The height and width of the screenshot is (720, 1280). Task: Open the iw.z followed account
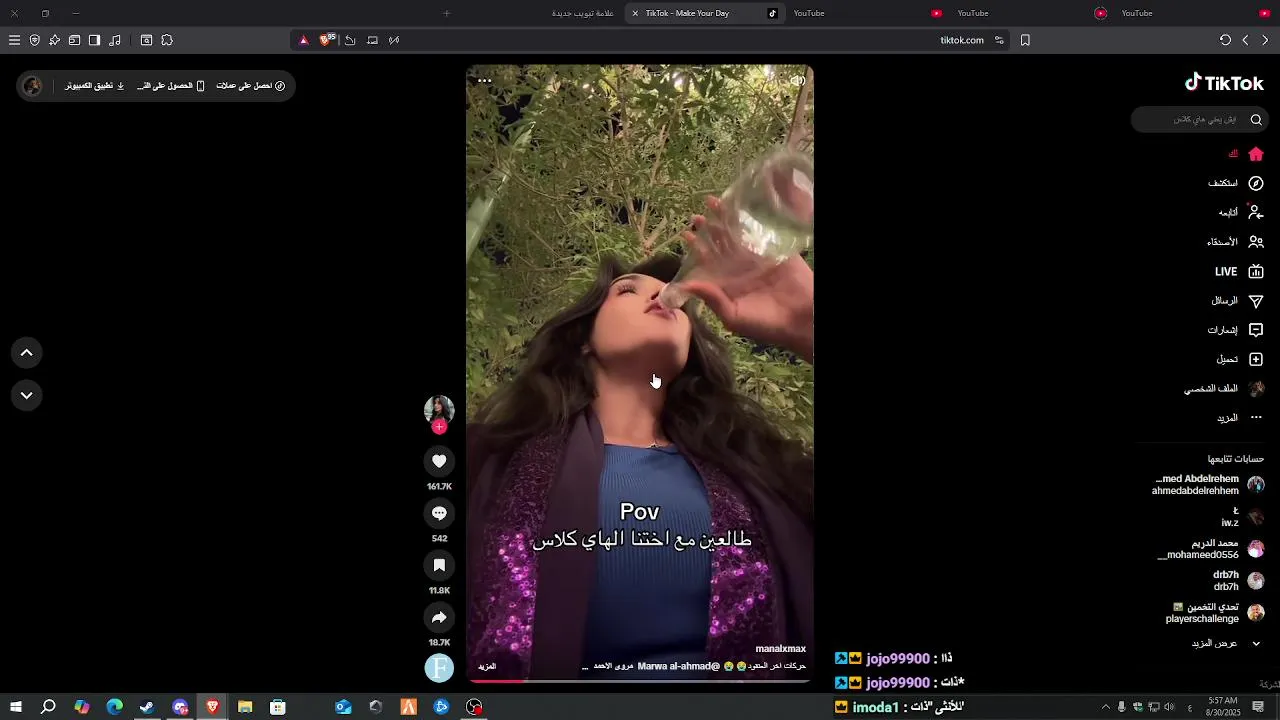[x=1241, y=517]
